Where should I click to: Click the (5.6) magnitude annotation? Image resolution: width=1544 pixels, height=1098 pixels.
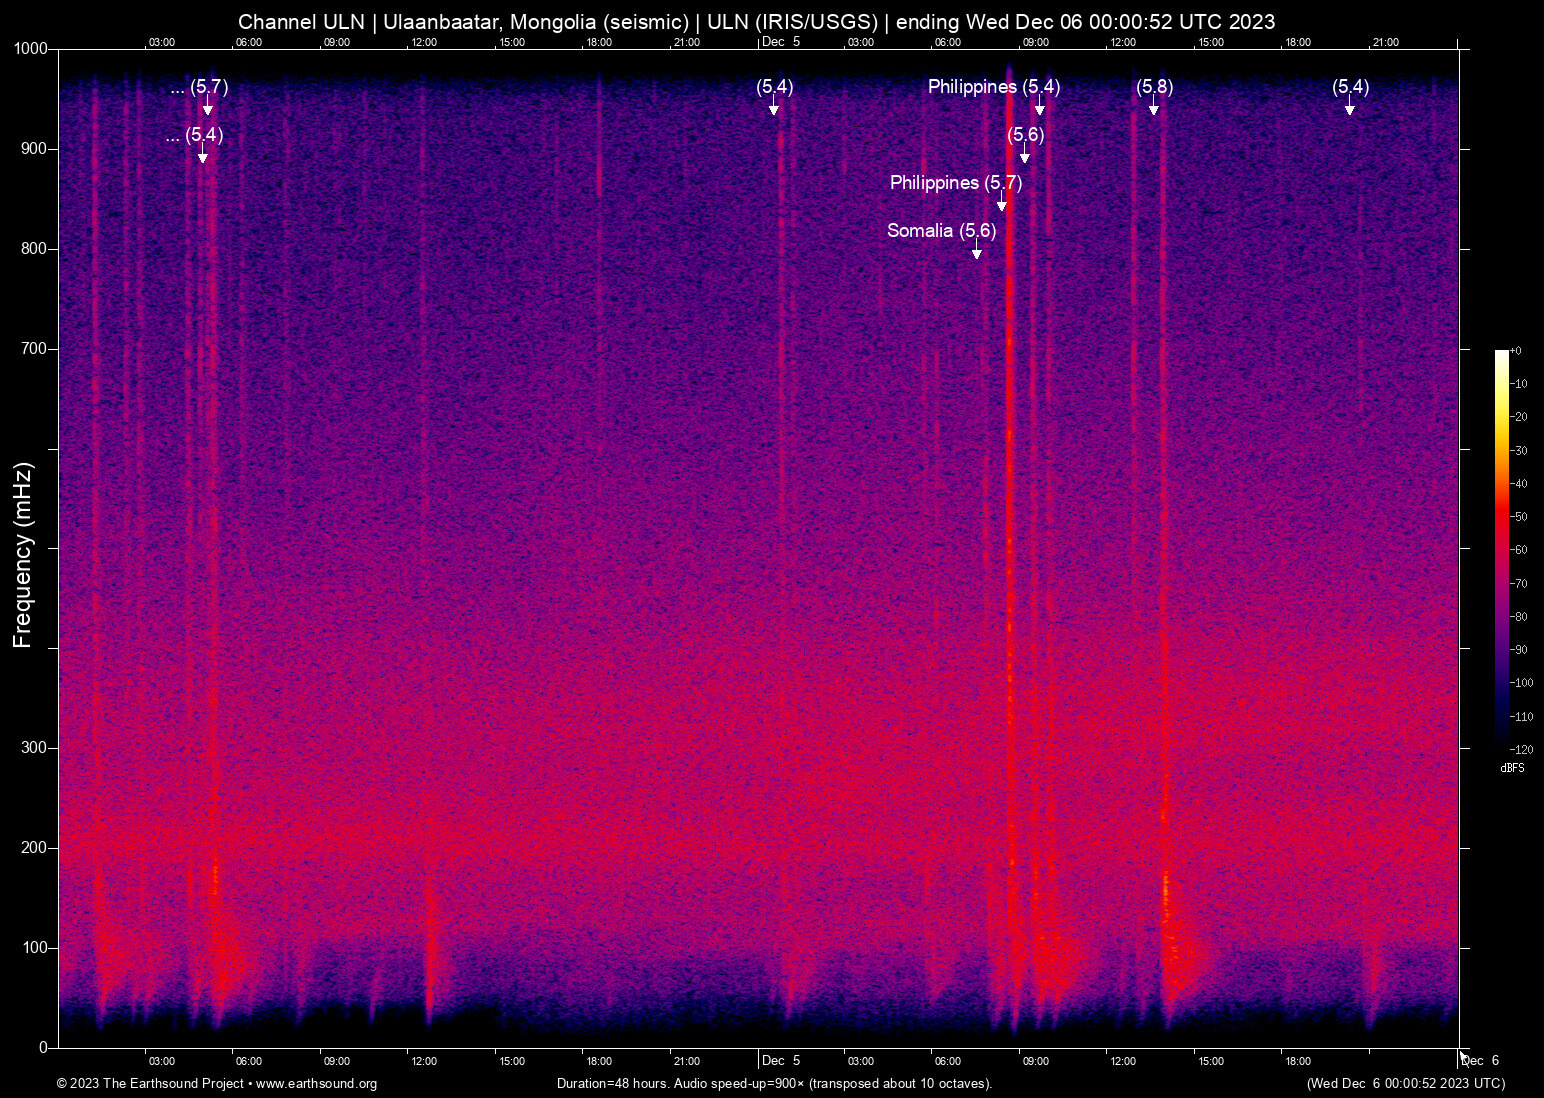click(1024, 156)
